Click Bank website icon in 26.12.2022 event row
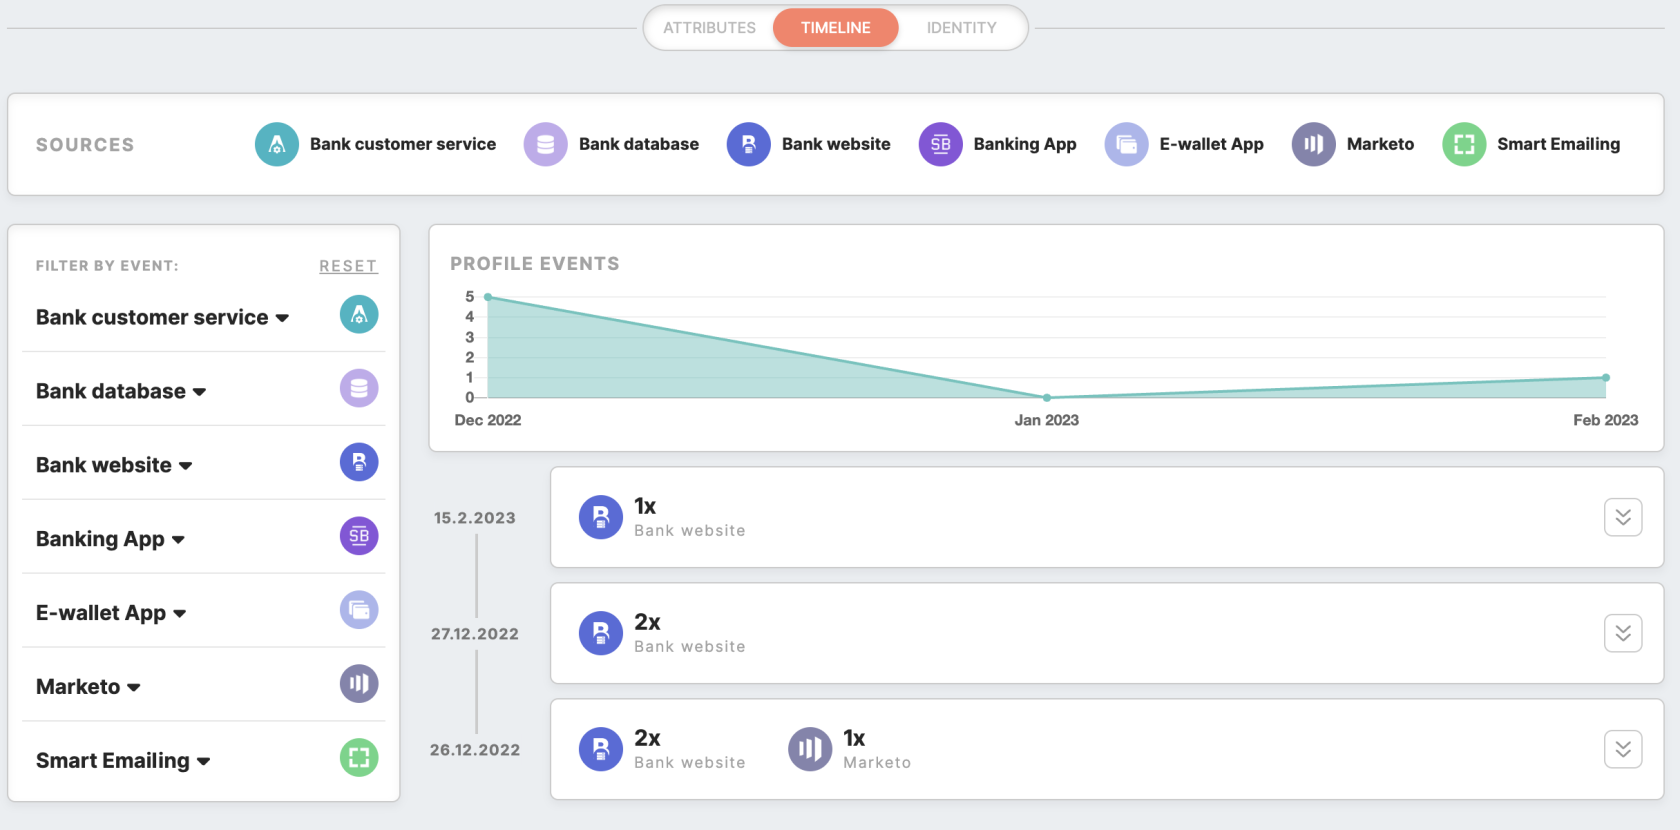Viewport: 1680px width, 830px height. (601, 749)
